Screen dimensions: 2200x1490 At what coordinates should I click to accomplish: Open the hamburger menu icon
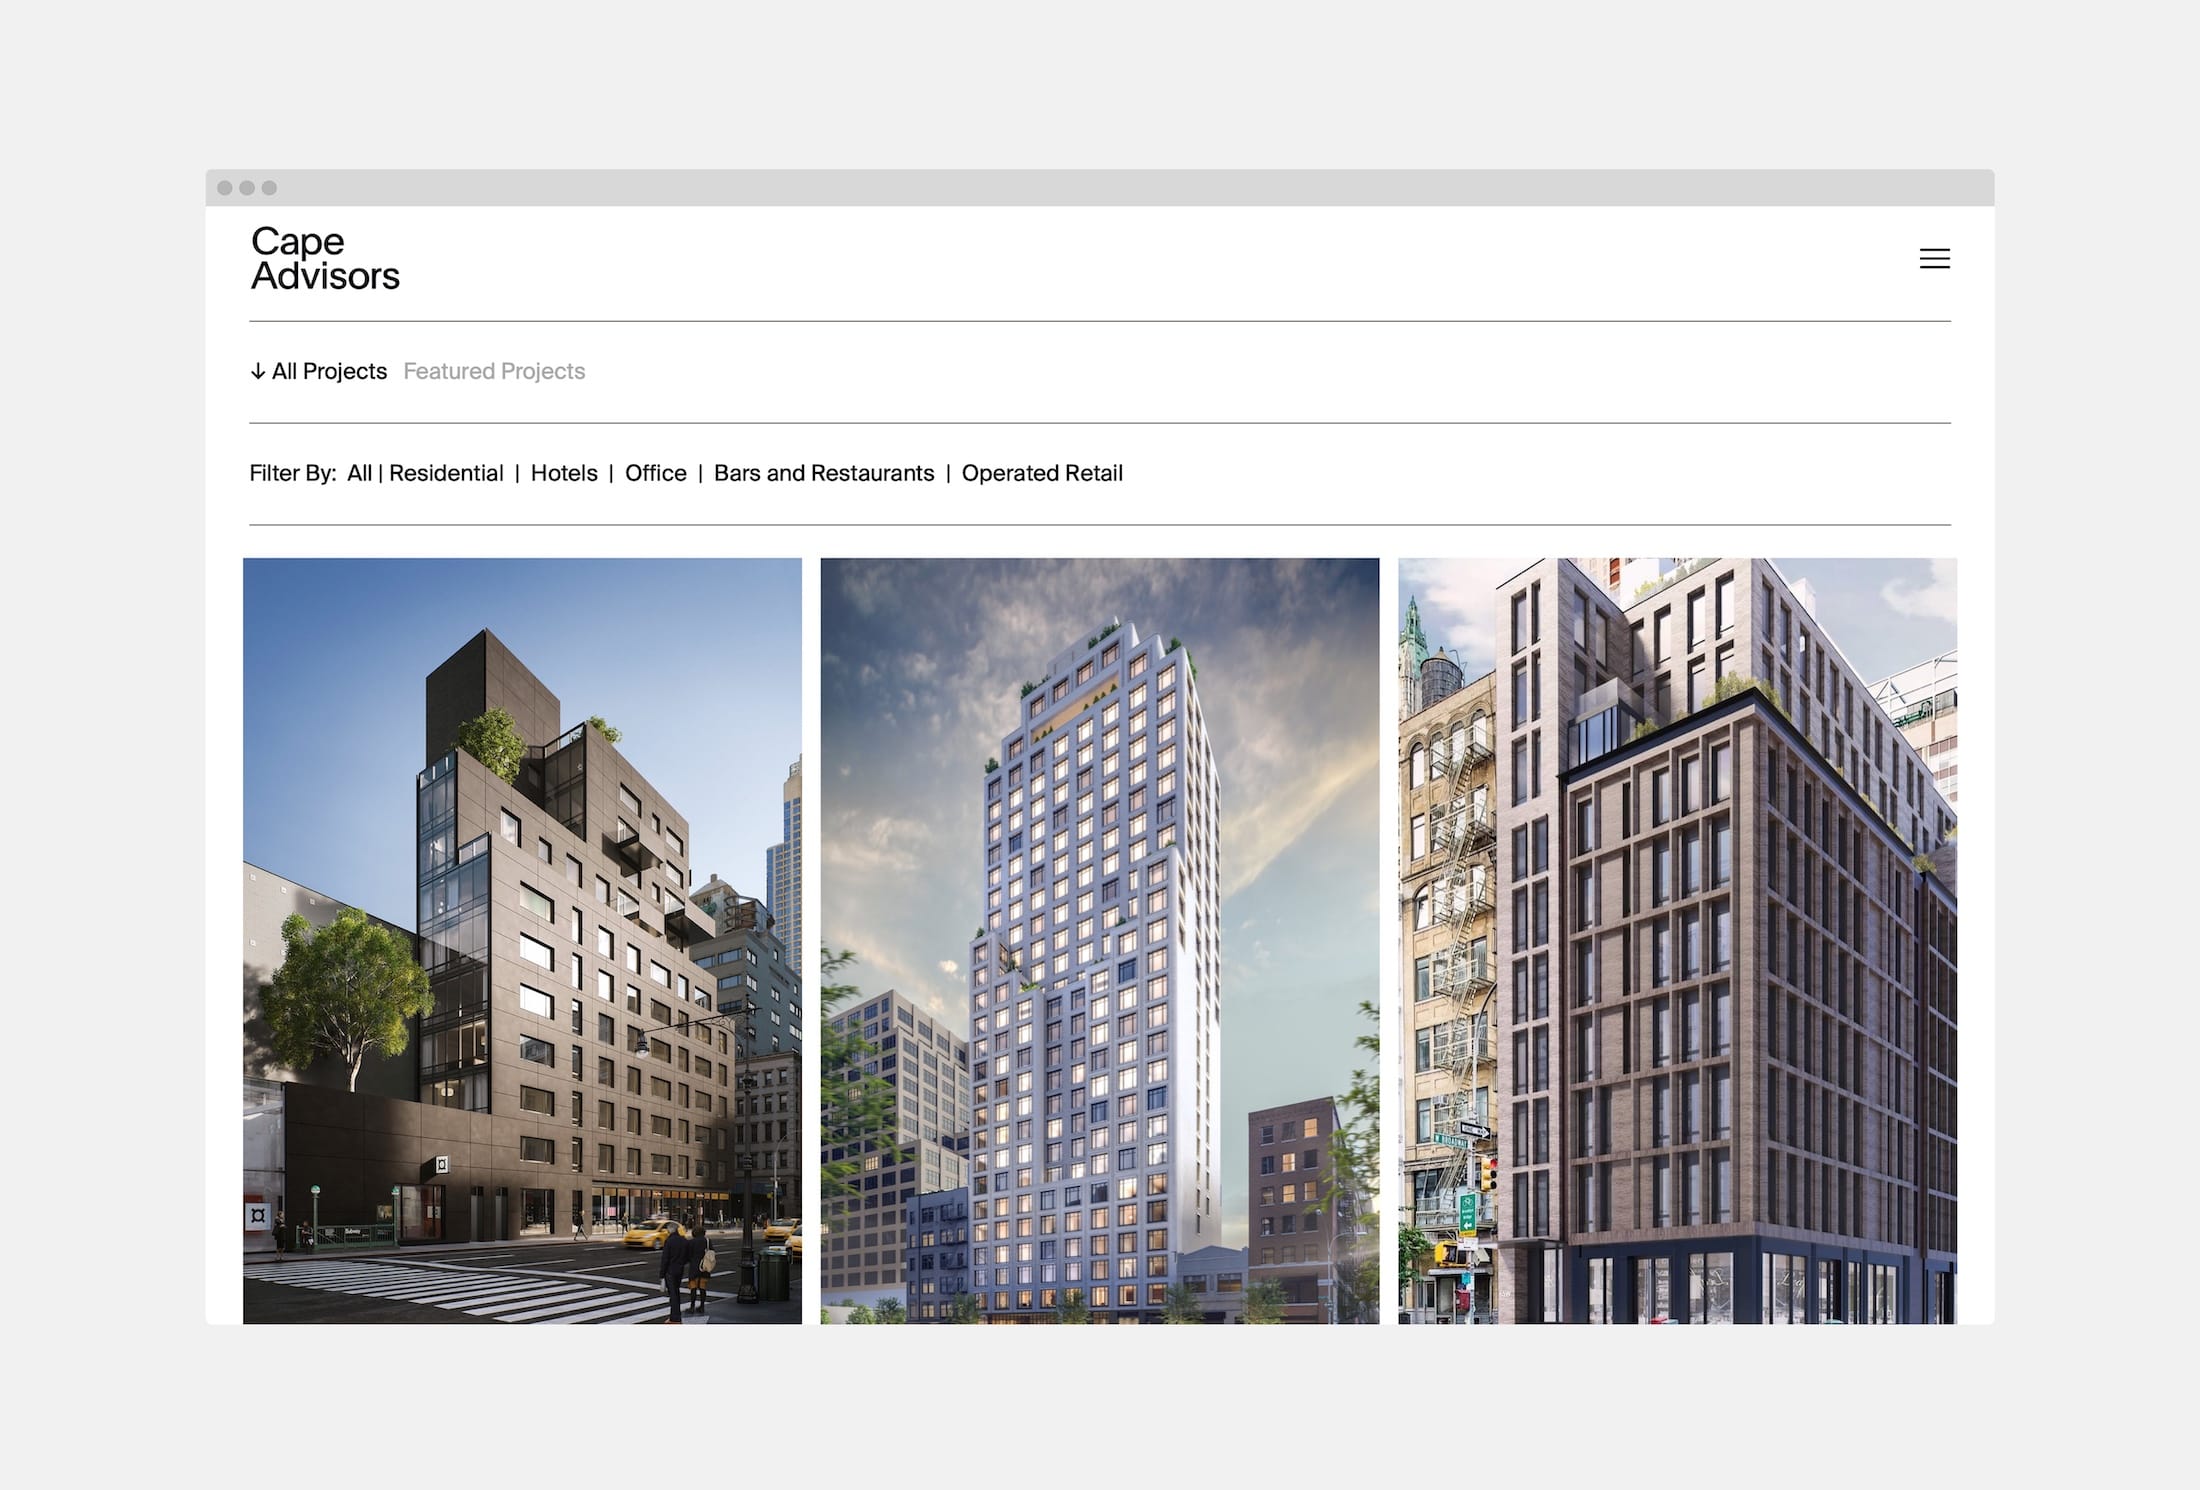coord(1934,259)
